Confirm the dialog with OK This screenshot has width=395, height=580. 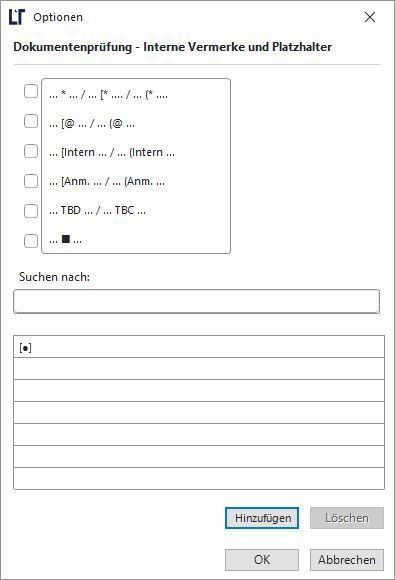[x=262, y=560]
